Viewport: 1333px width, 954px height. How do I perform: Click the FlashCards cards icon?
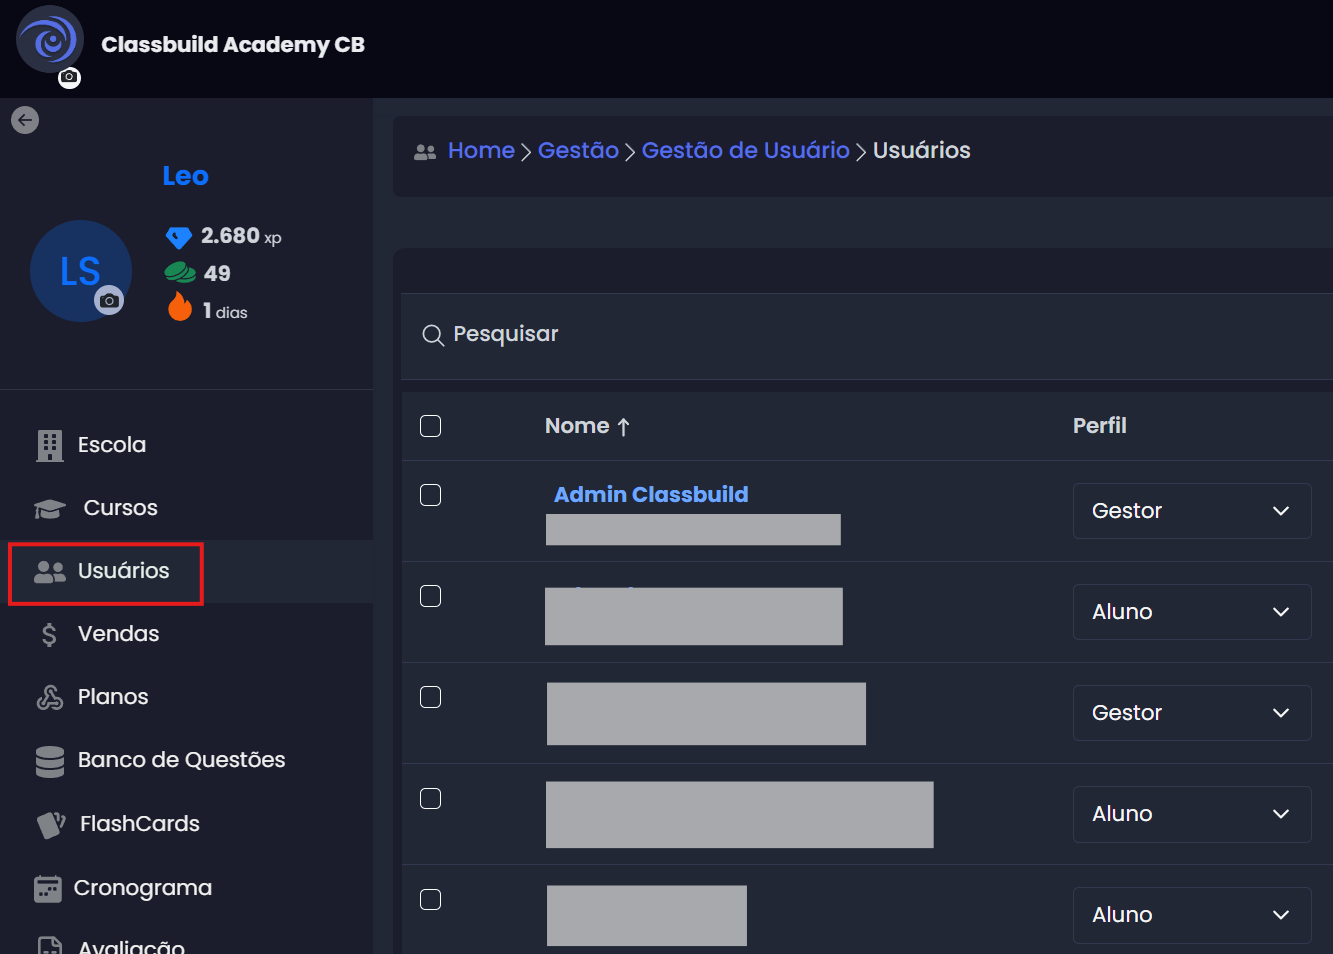[x=51, y=824]
